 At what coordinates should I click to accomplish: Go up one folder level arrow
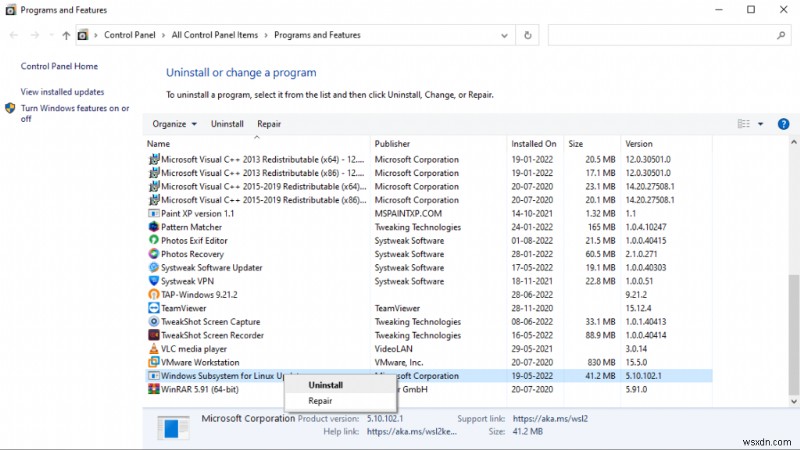click(x=66, y=35)
